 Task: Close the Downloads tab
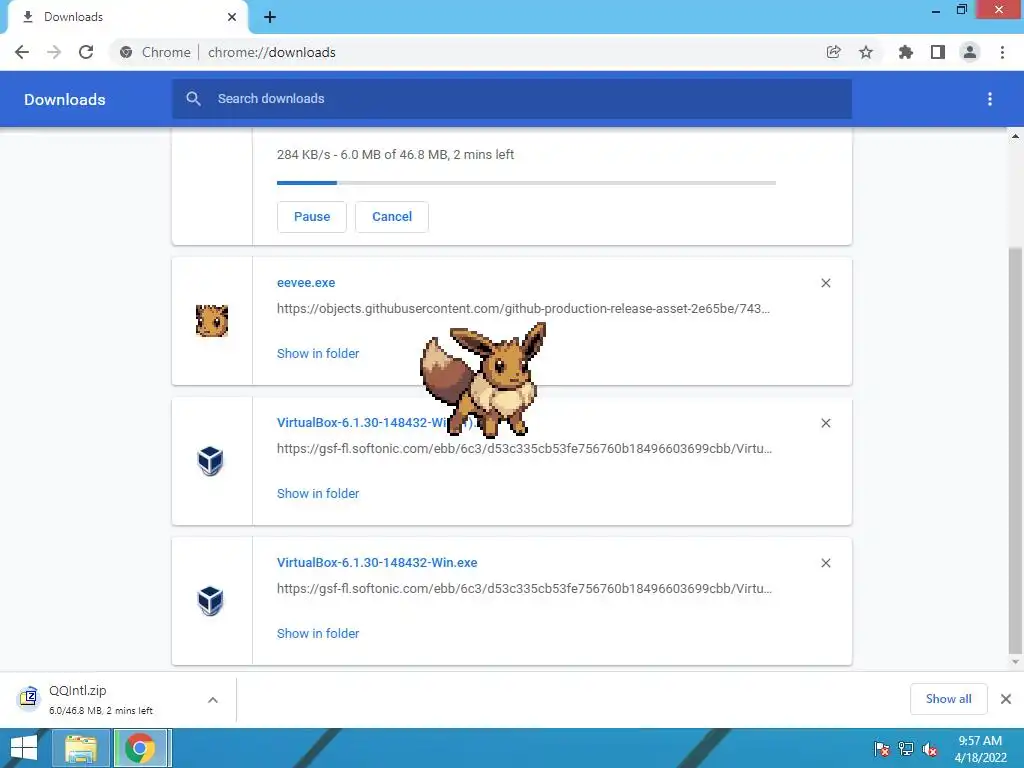232,17
